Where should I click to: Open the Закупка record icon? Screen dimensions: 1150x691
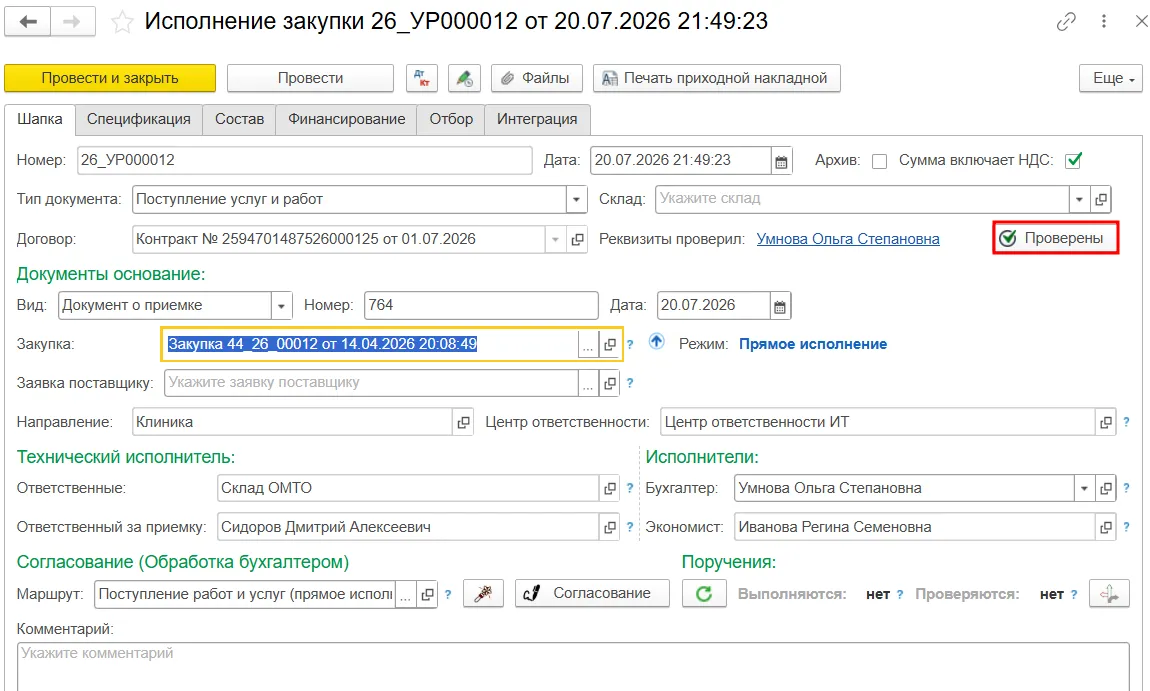[609, 345]
